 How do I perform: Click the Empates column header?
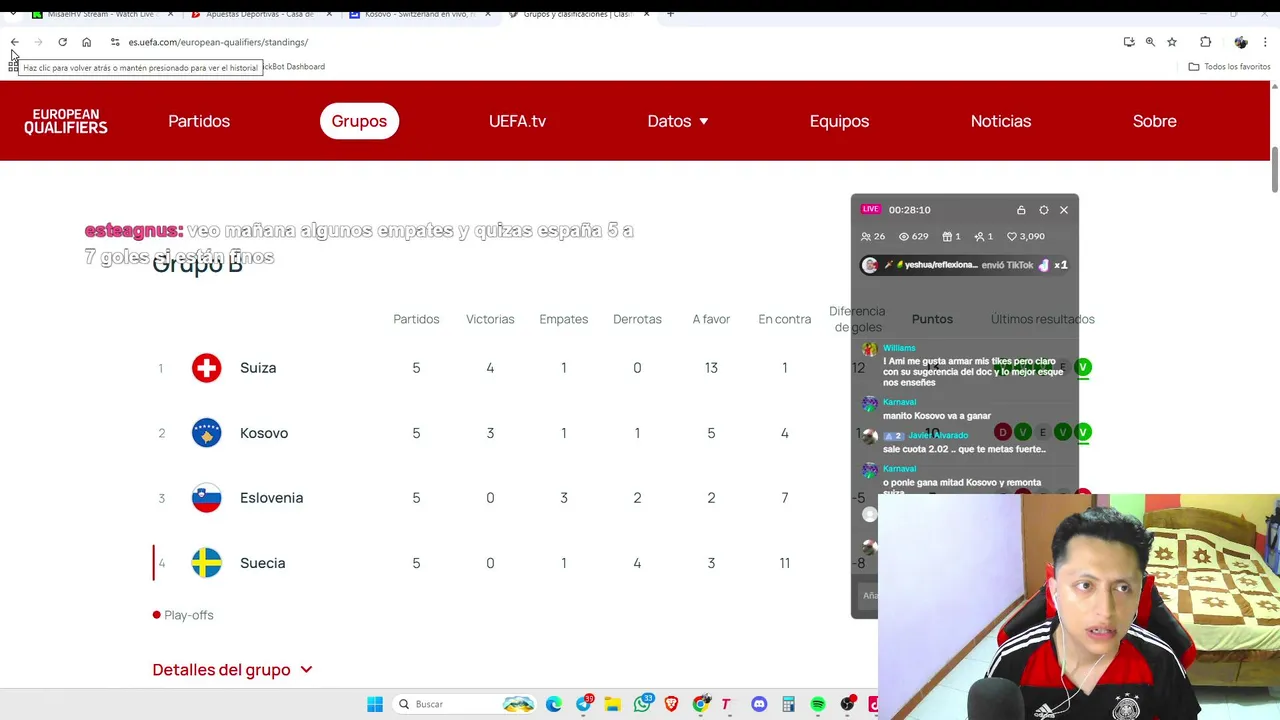click(x=564, y=319)
